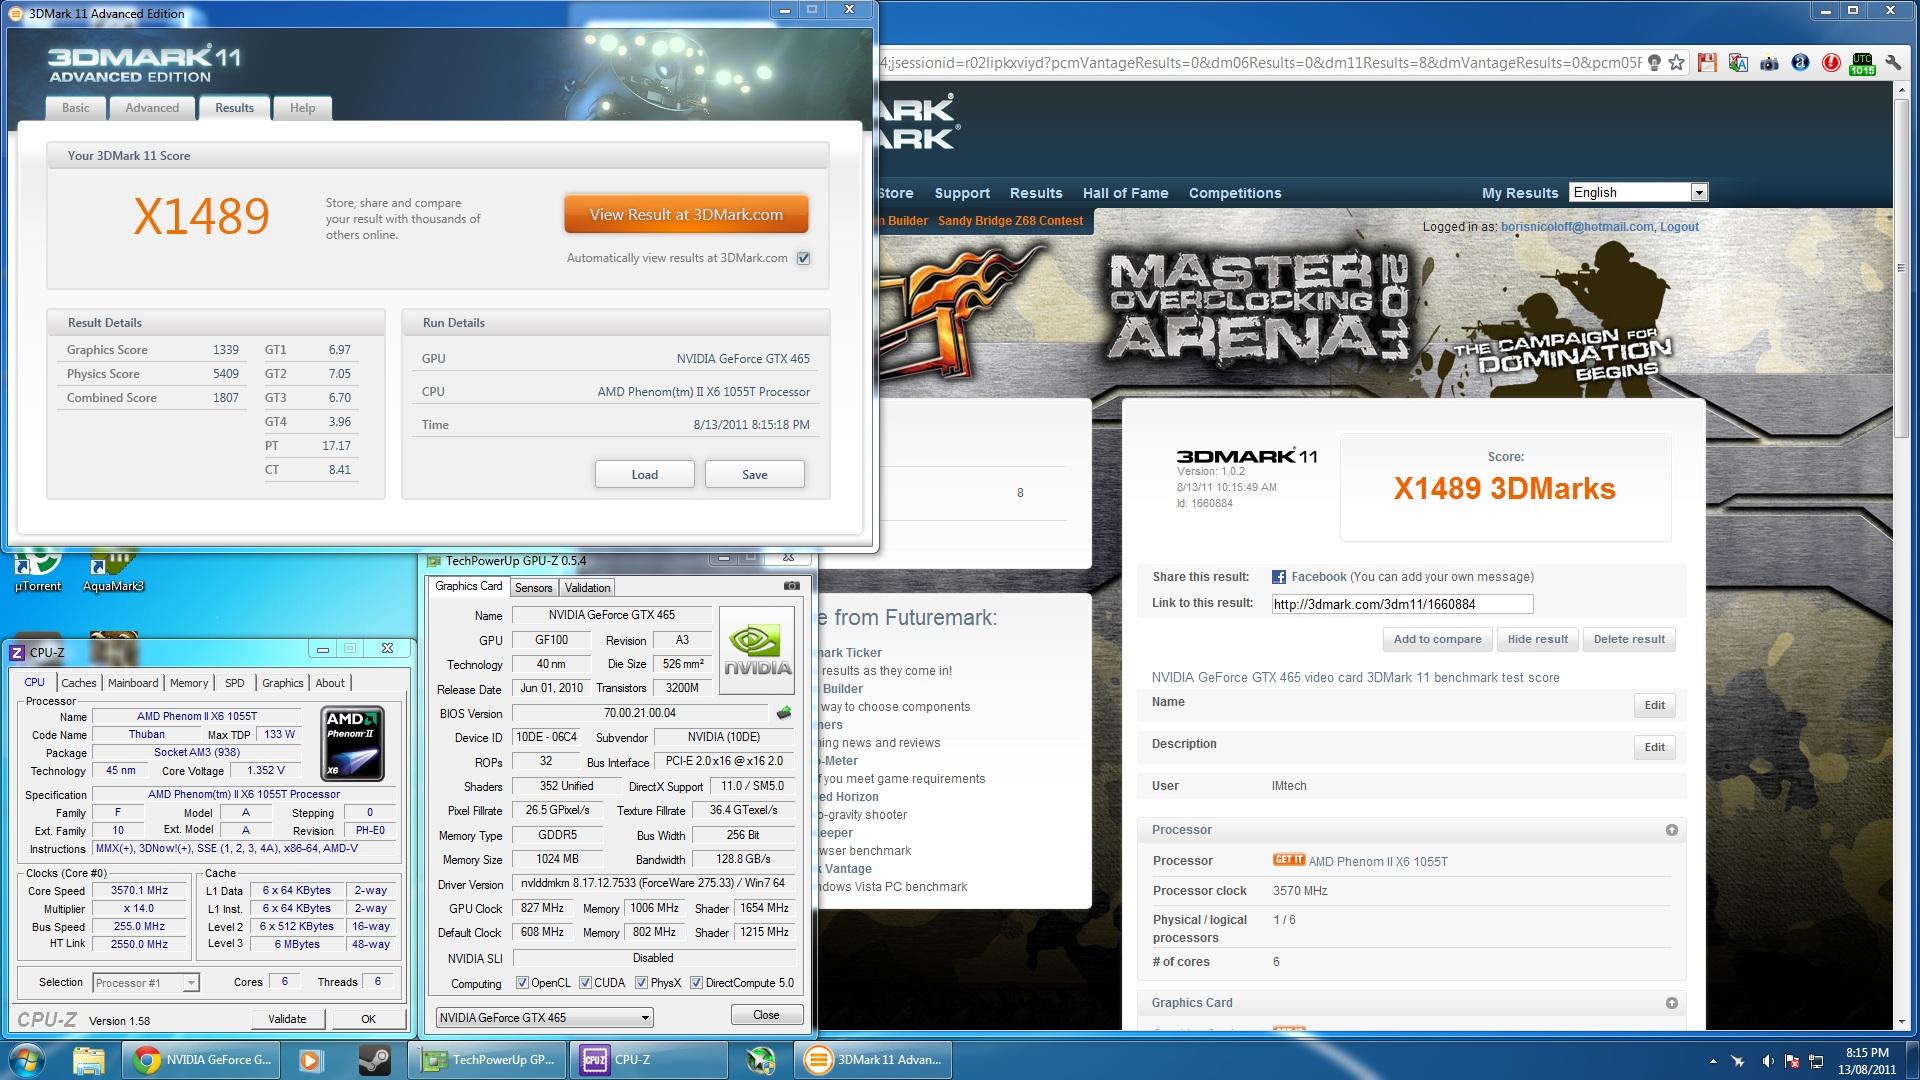Click the NVIDIA logo in GPU-Z
This screenshot has width=1920, height=1080.
point(757,650)
